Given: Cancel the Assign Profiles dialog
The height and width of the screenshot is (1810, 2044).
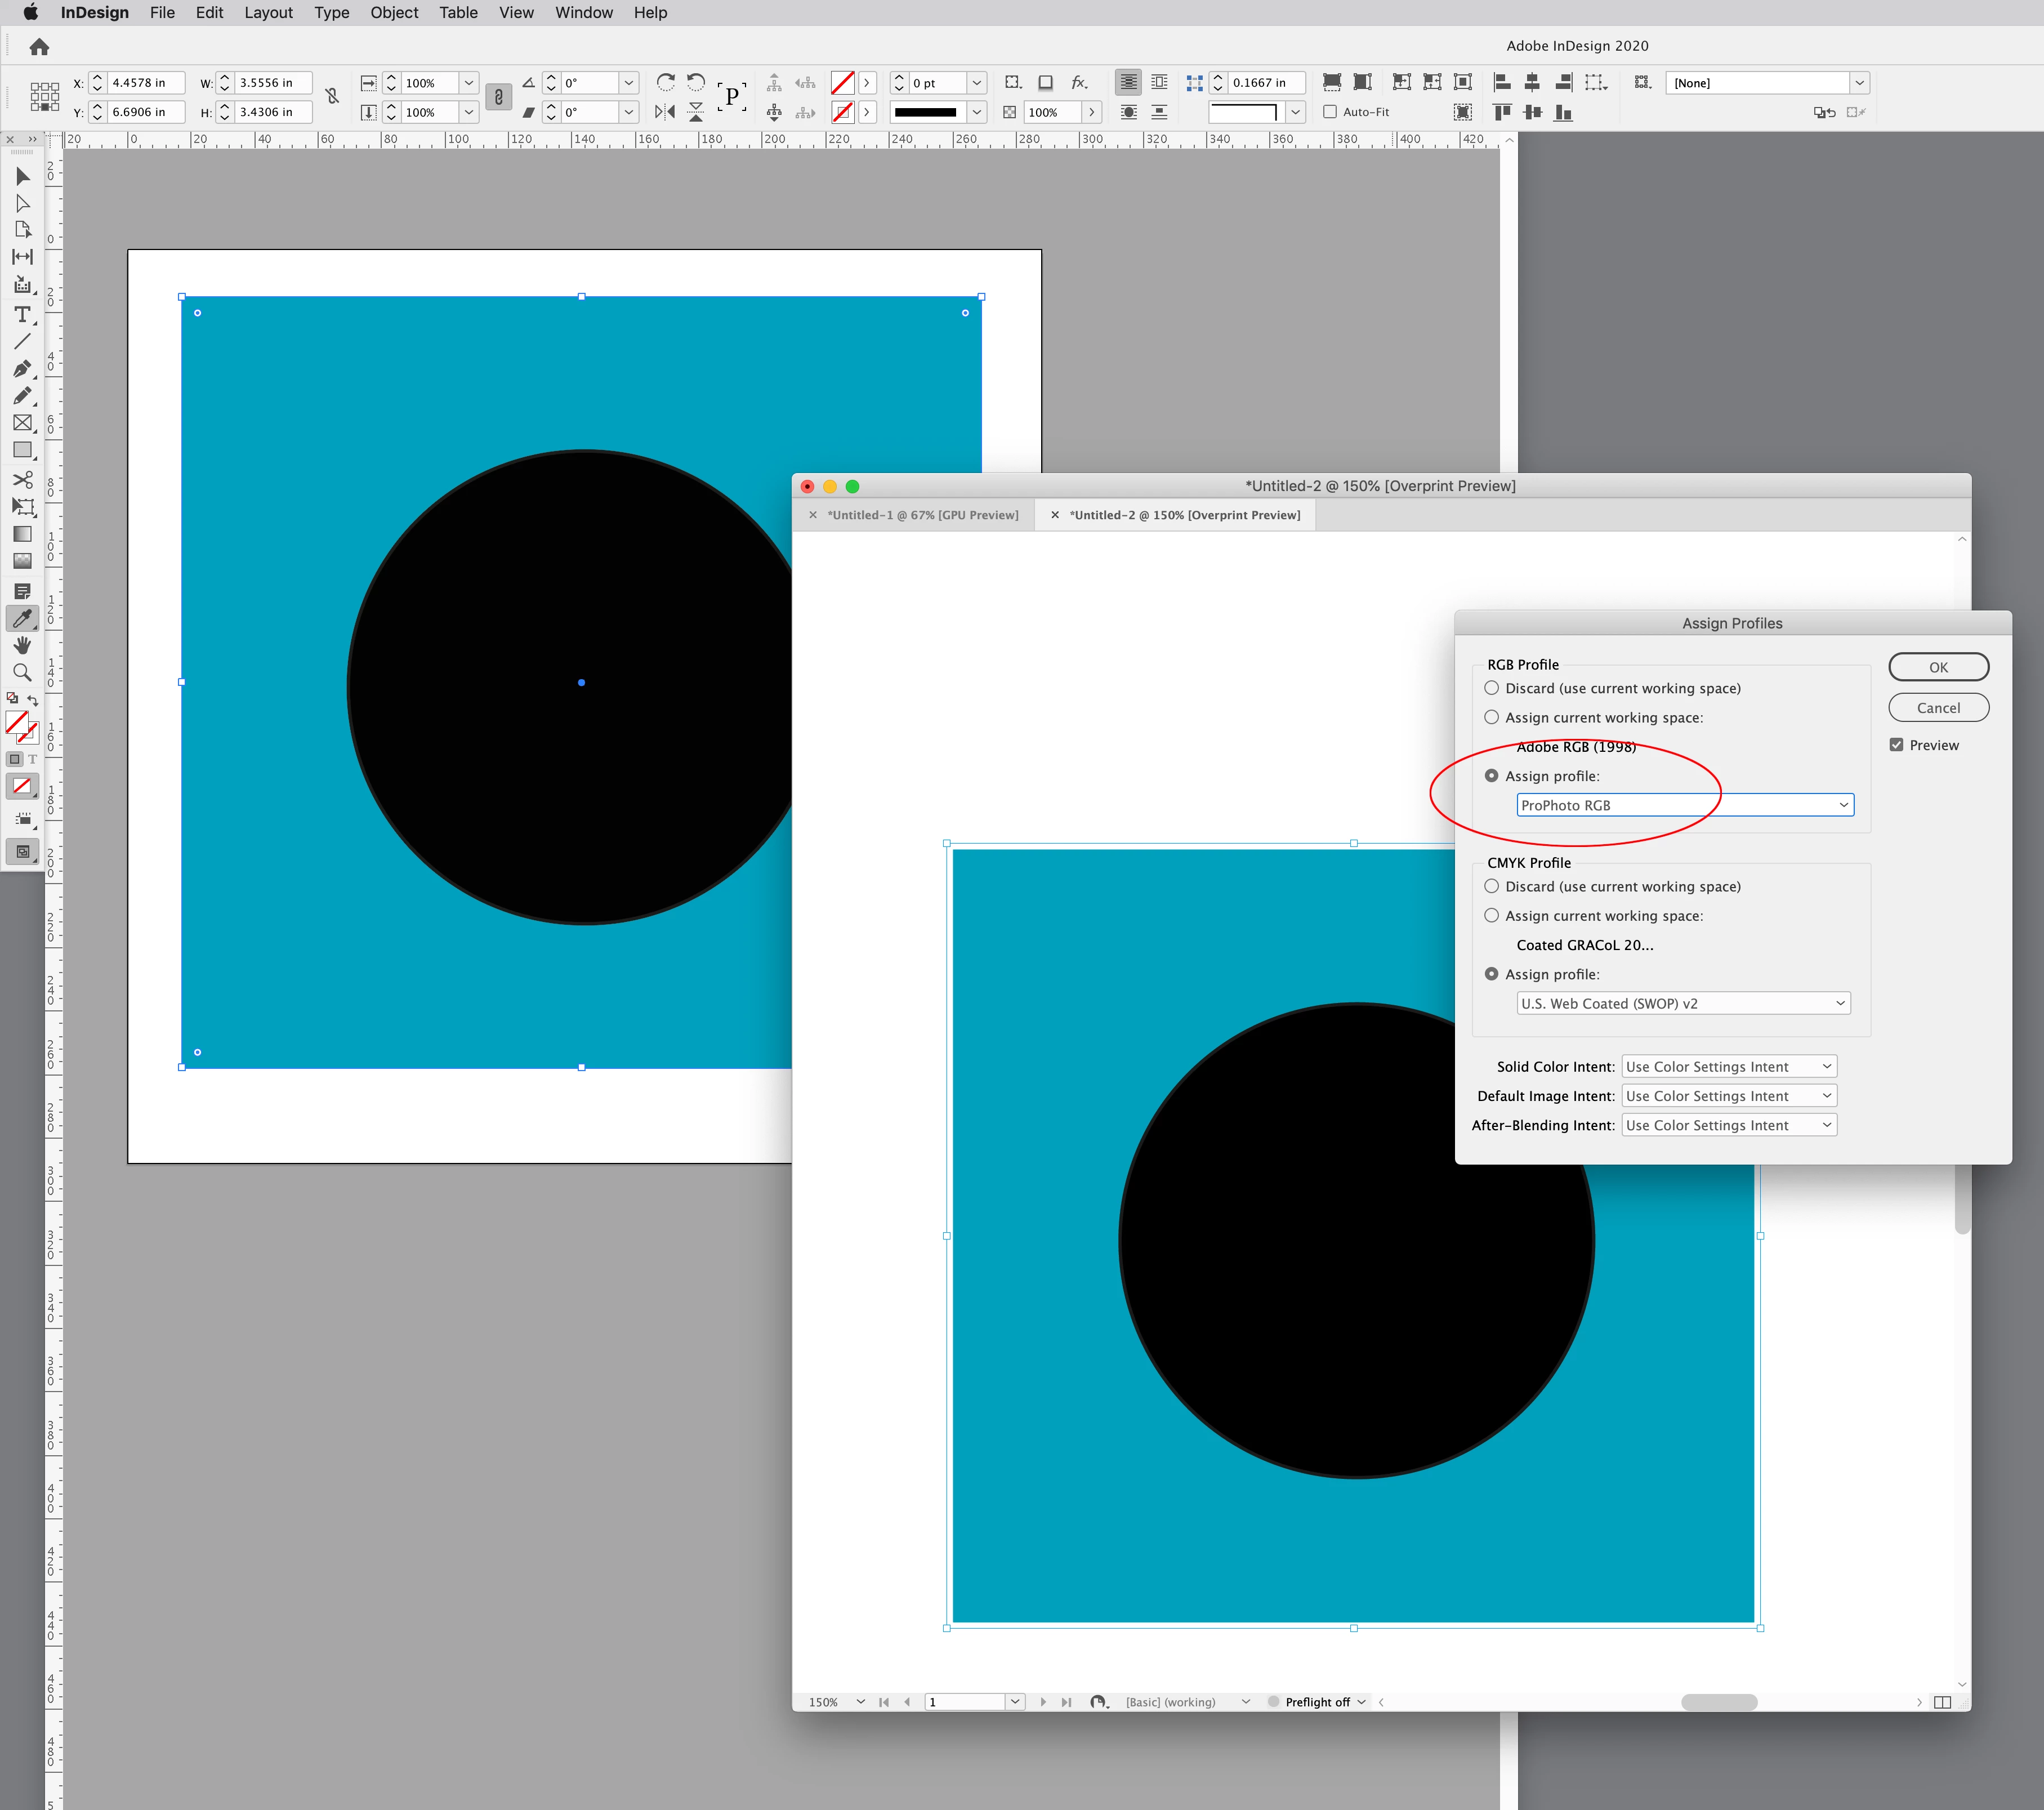Looking at the screenshot, I should pos(1937,708).
